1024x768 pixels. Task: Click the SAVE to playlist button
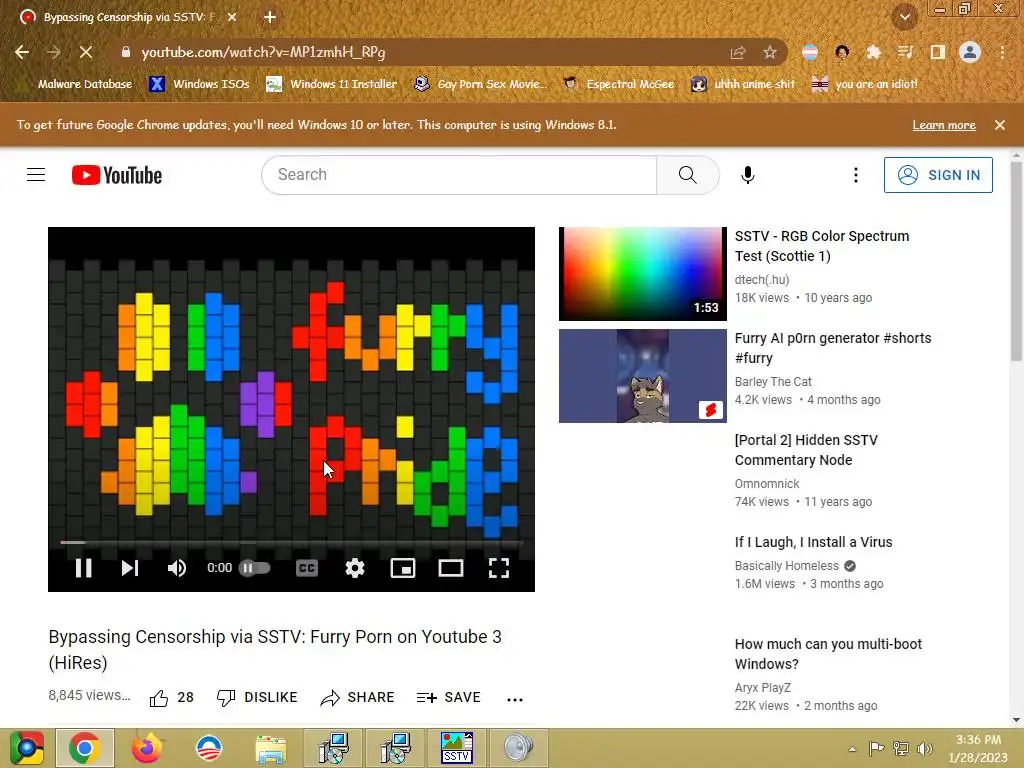pyautogui.click(x=449, y=698)
